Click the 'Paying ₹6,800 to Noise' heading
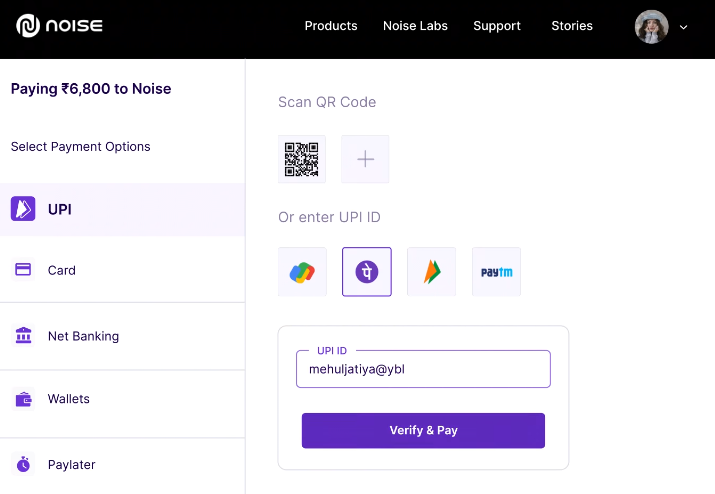Screen dimensions: 715x494 click(91, 88)
